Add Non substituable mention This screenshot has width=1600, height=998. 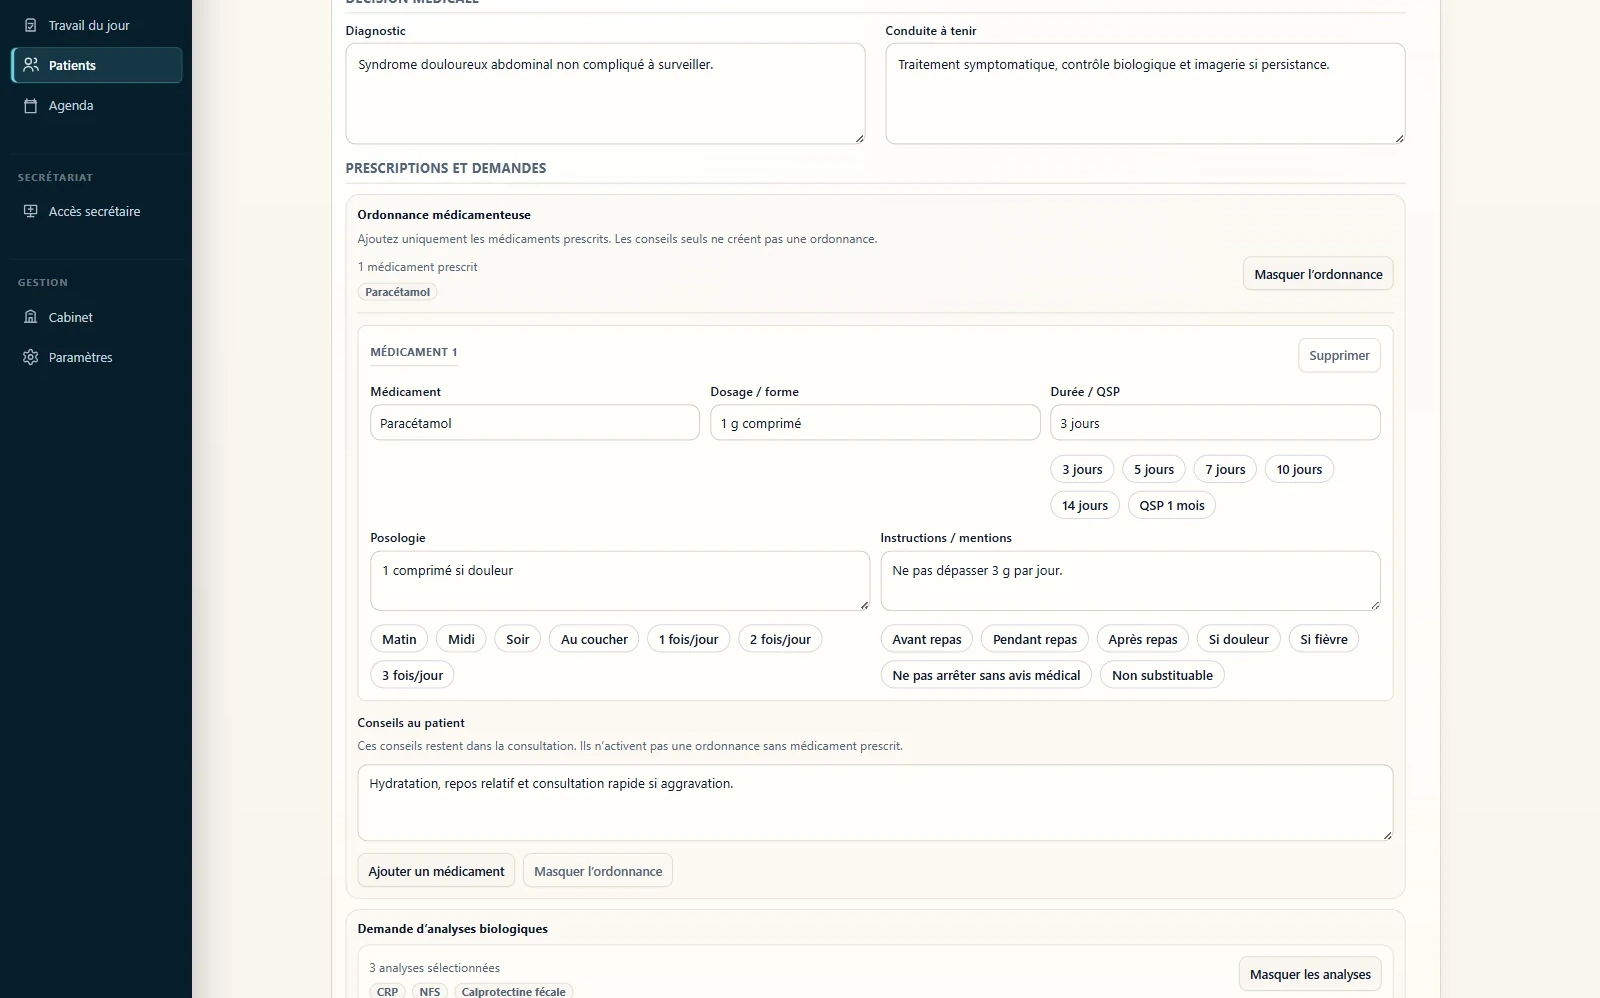[1162, 675]
